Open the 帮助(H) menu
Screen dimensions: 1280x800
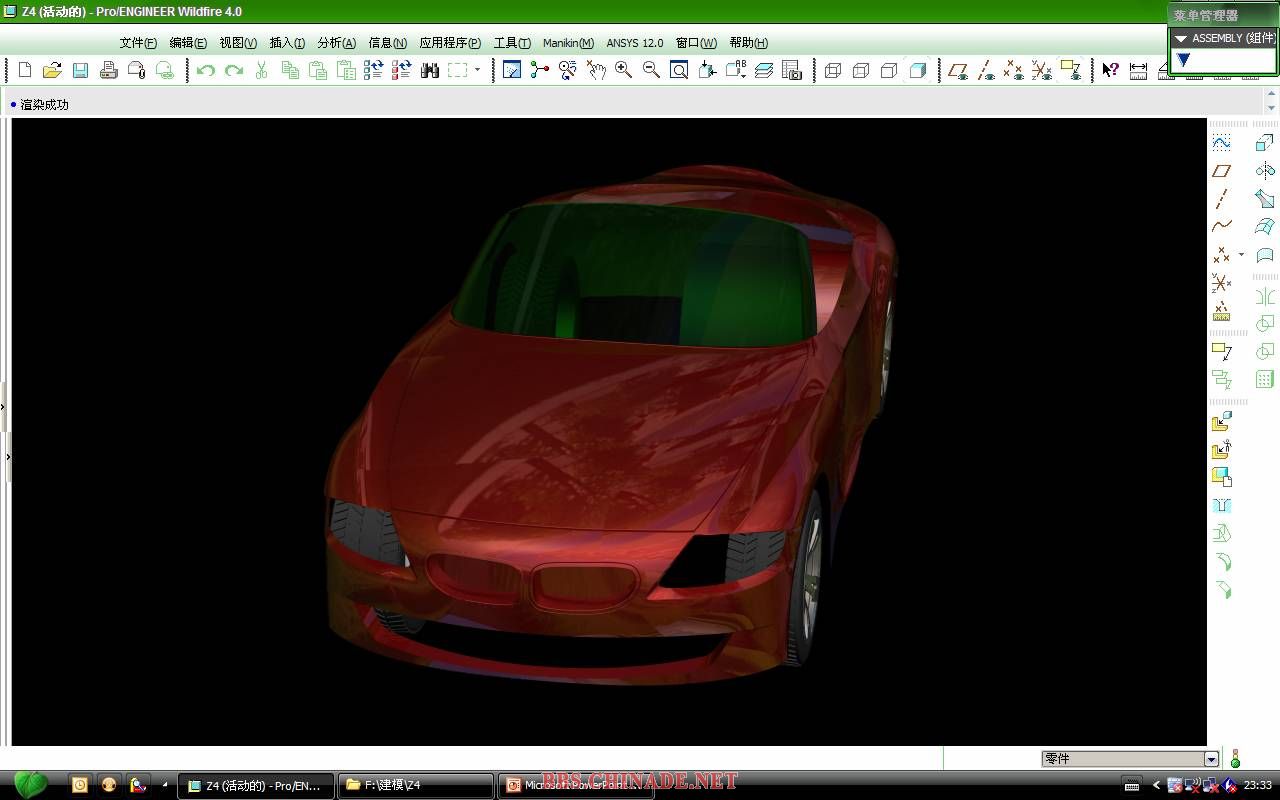point(749,43)
